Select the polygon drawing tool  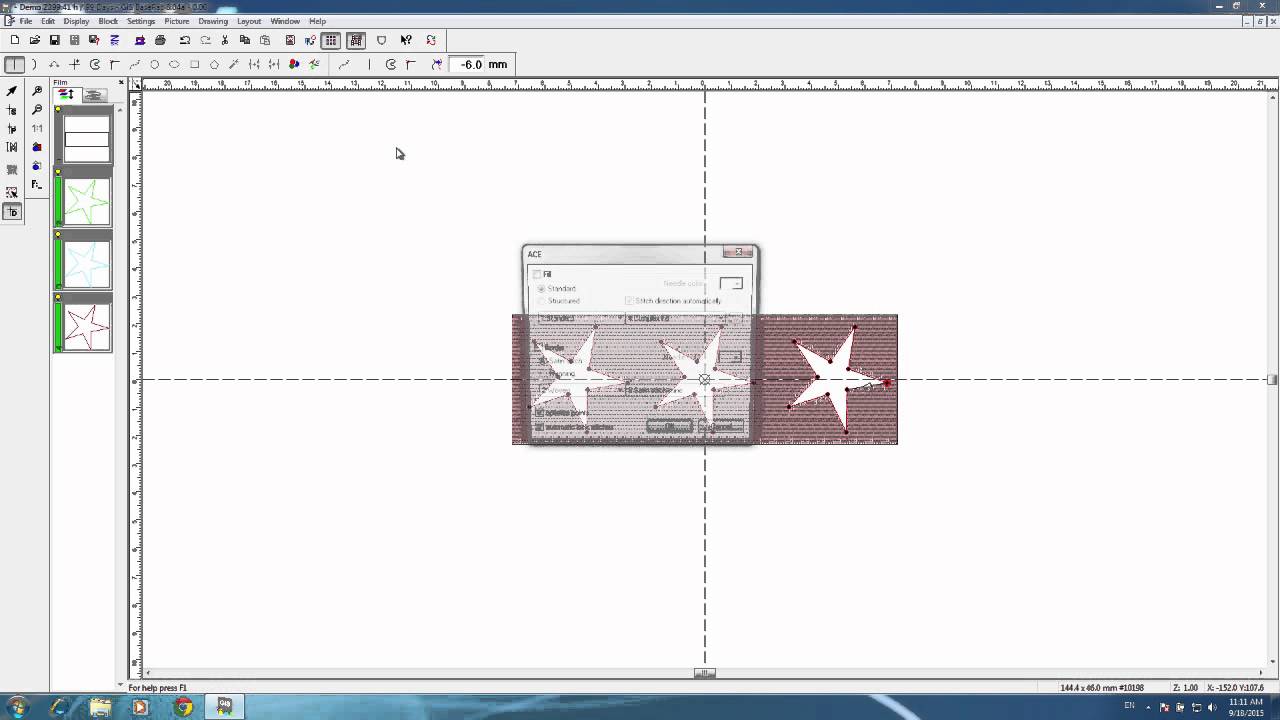tap(214, 64)
